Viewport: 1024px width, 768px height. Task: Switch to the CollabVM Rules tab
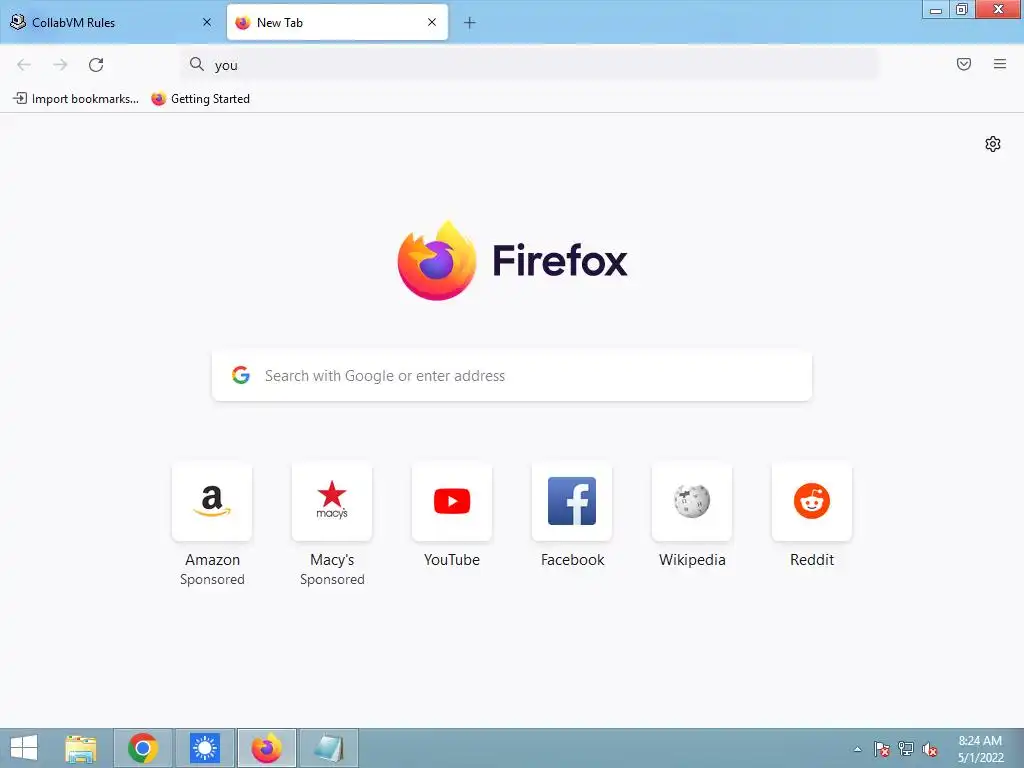point(111,23)
